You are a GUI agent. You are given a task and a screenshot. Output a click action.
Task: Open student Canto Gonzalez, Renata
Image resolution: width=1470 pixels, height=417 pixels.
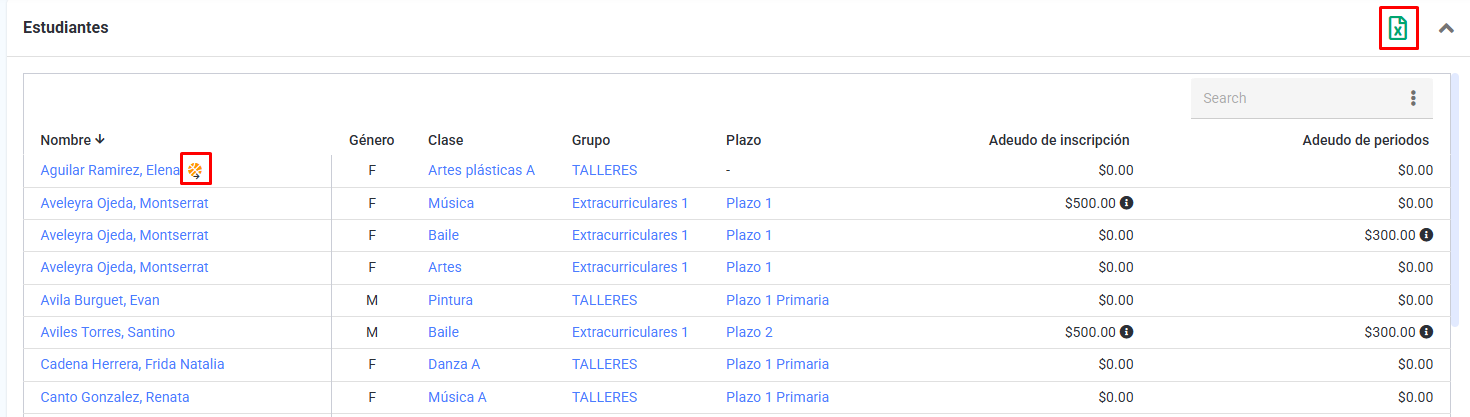pos(114,397)
